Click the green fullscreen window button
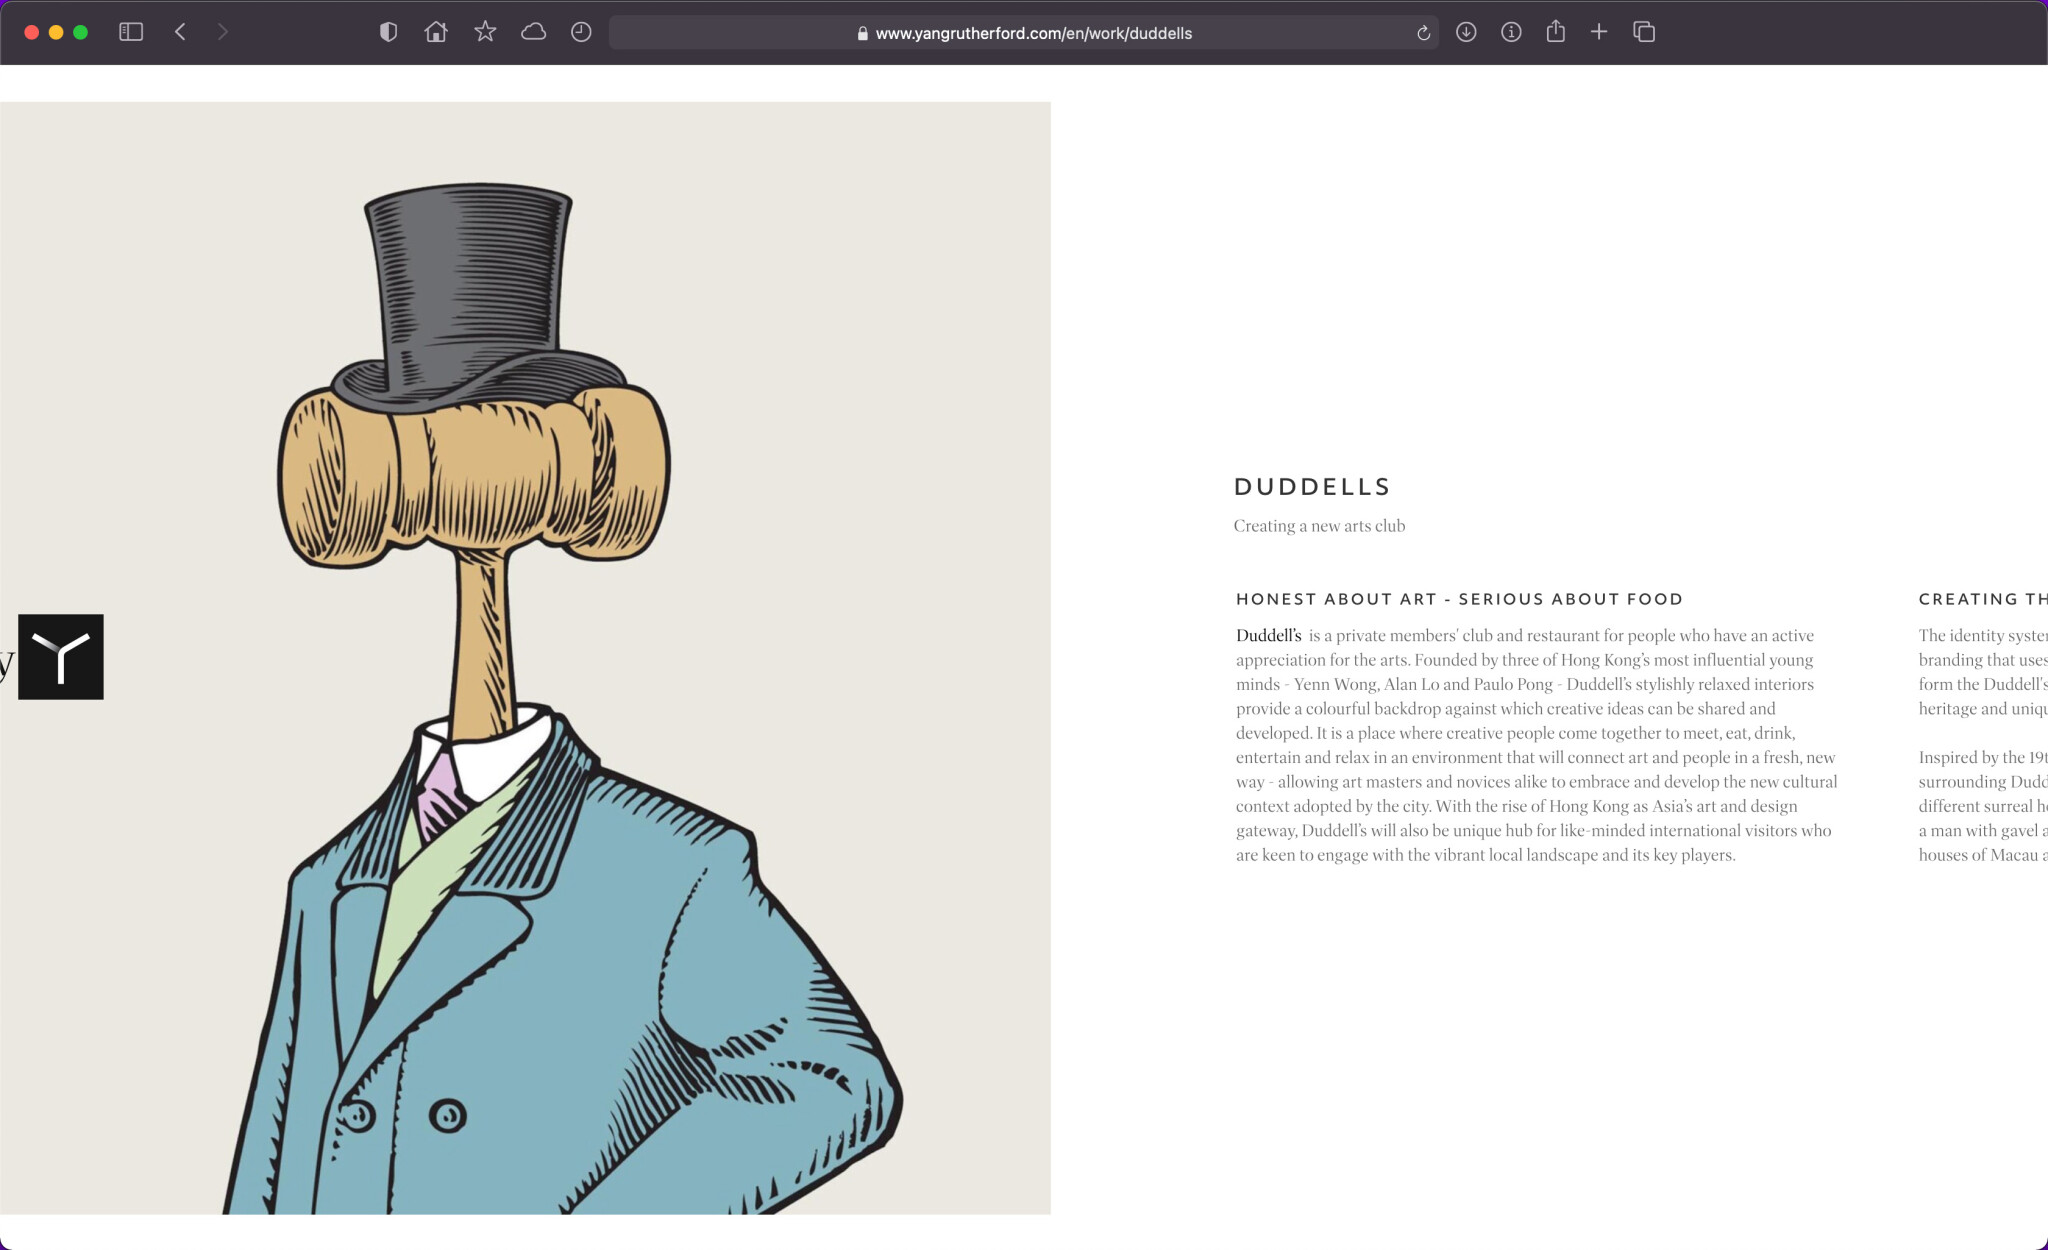This screenshot has width=2048, height=1250. [x=81, y=32]
